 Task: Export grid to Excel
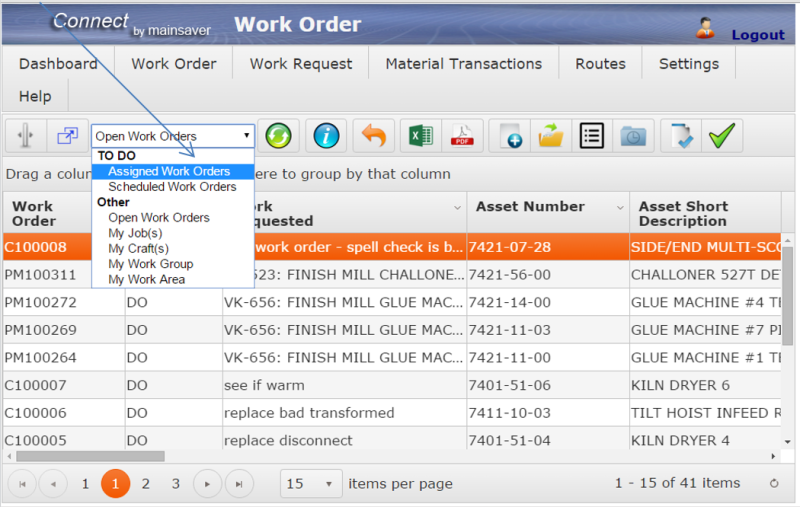pos(419,136)
